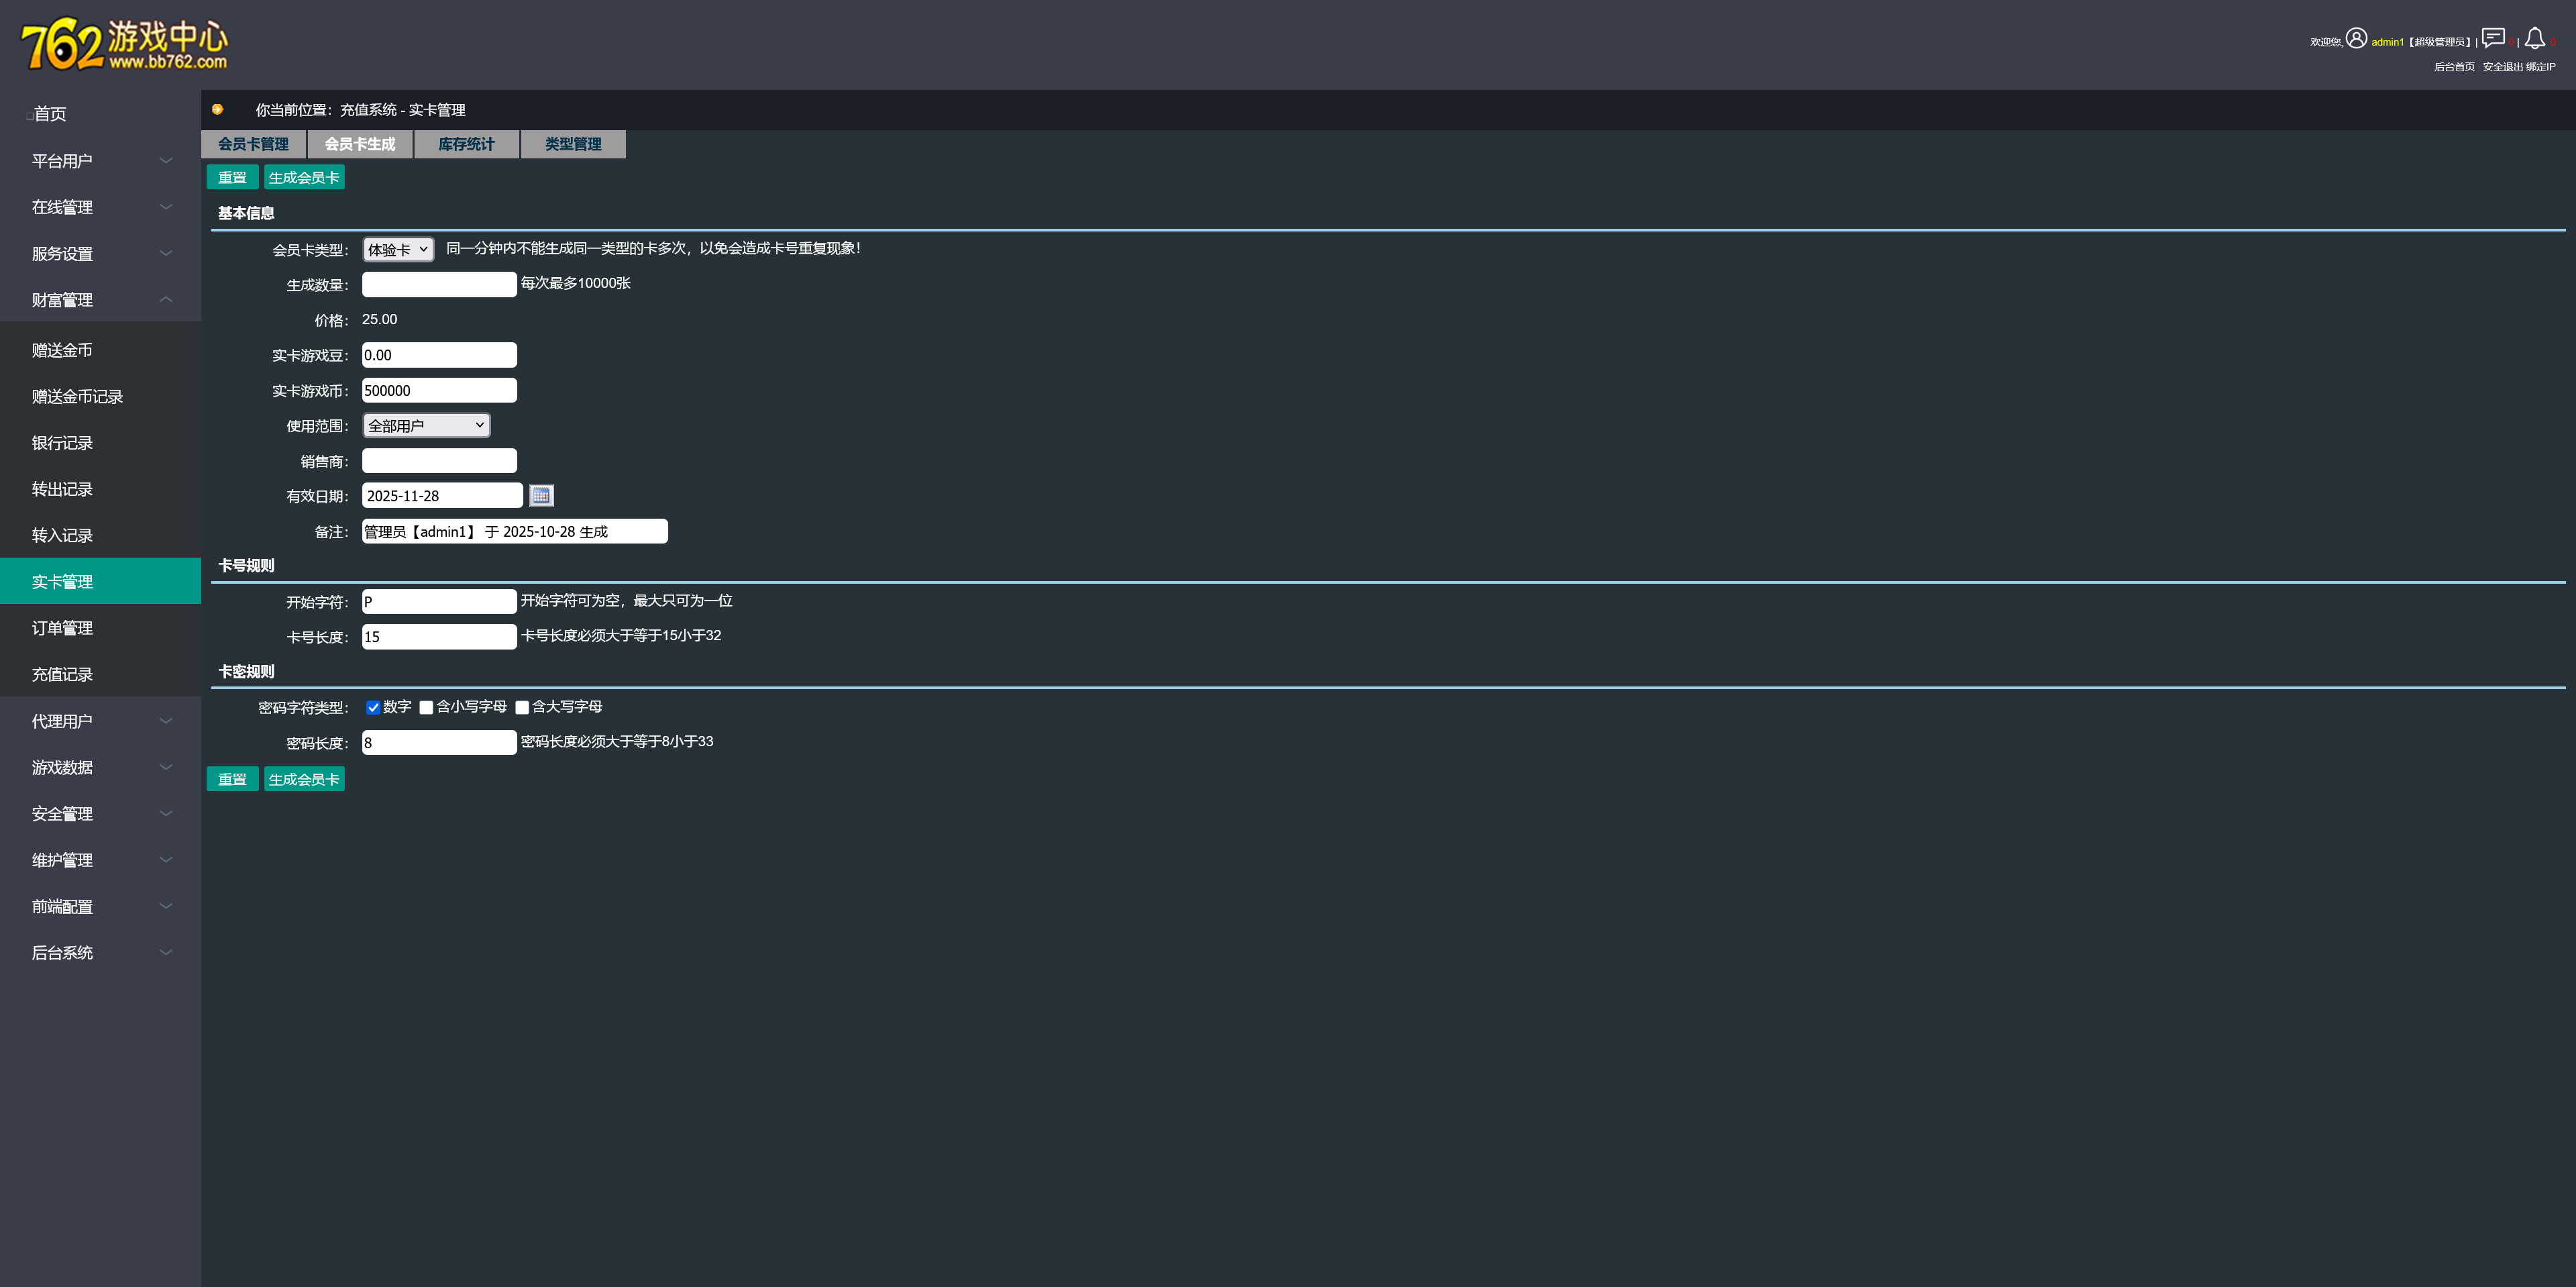Click the 生成数量 input field
This screenshot has height=1287, width=2576.
[x=439, y=284]
